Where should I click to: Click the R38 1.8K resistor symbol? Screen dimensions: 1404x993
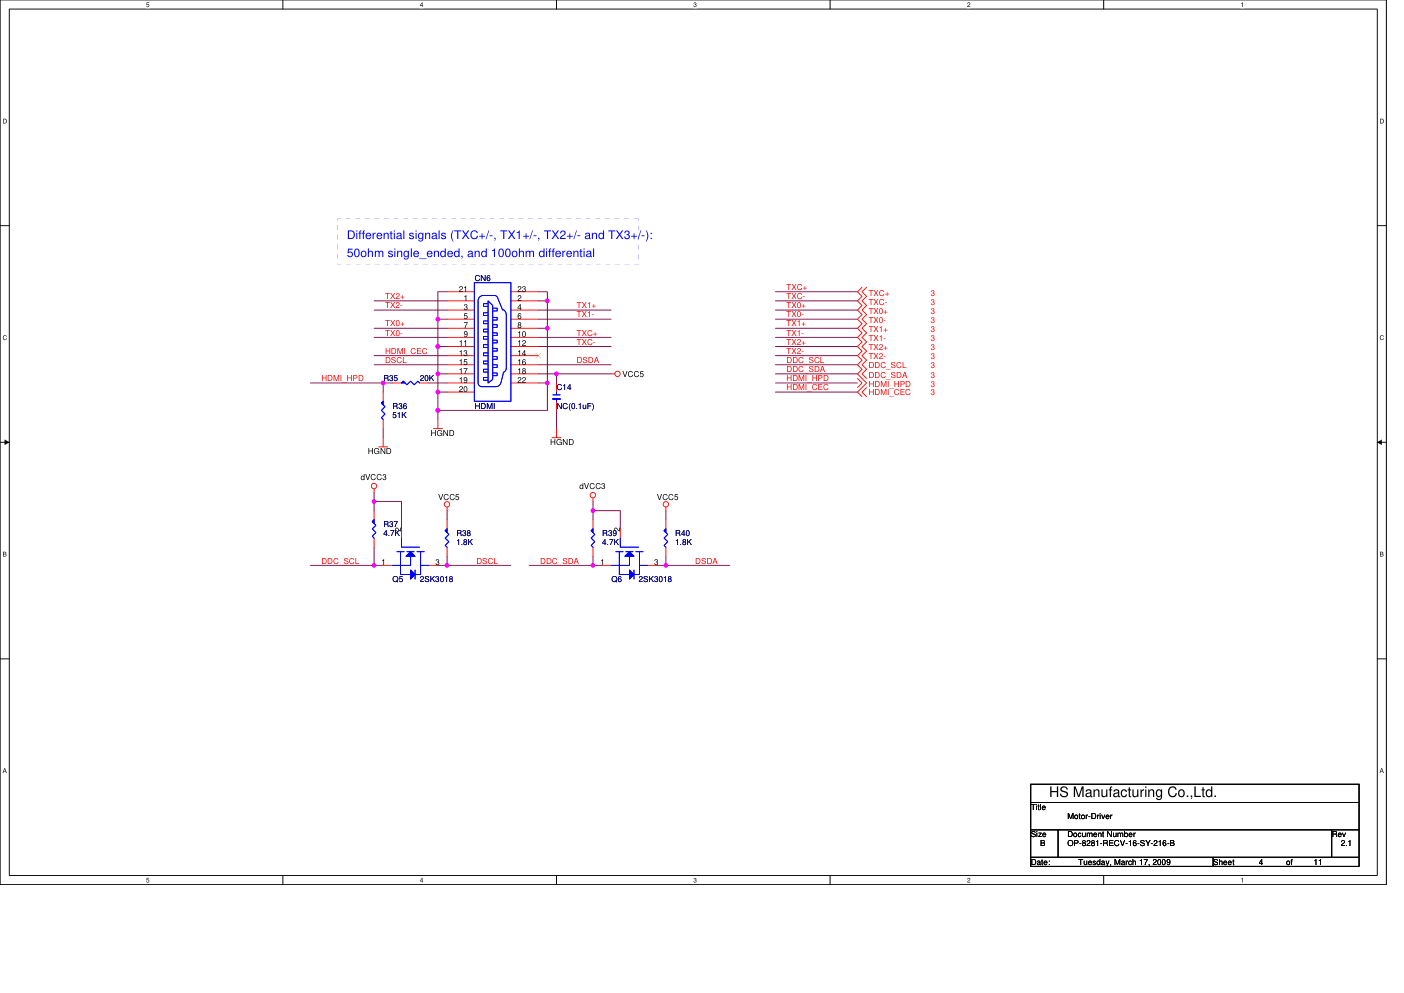(x=447, y=538)
